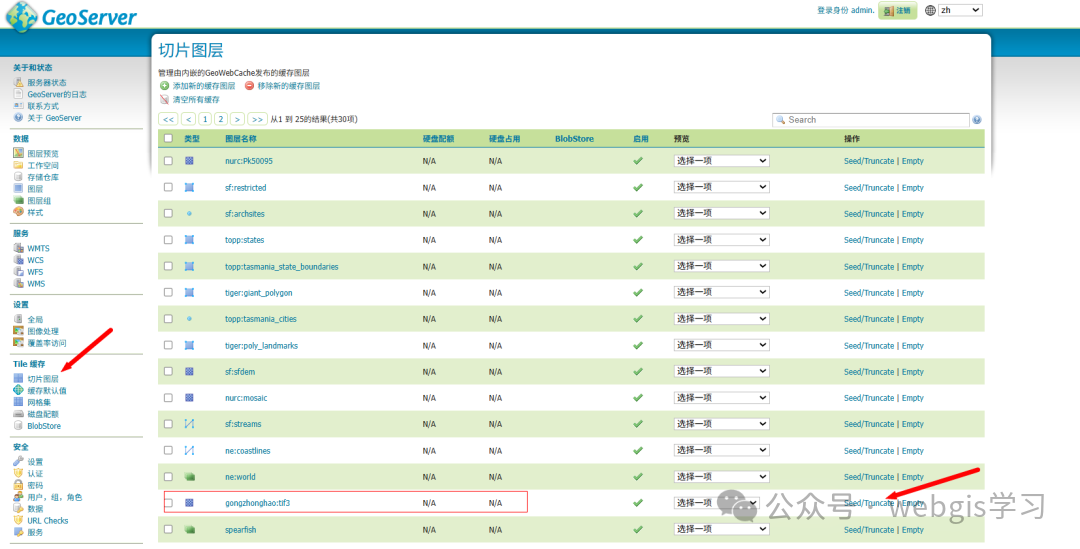Open 服务器状态 server status page
1080x549 pixels.
click(x=47, y=83)
